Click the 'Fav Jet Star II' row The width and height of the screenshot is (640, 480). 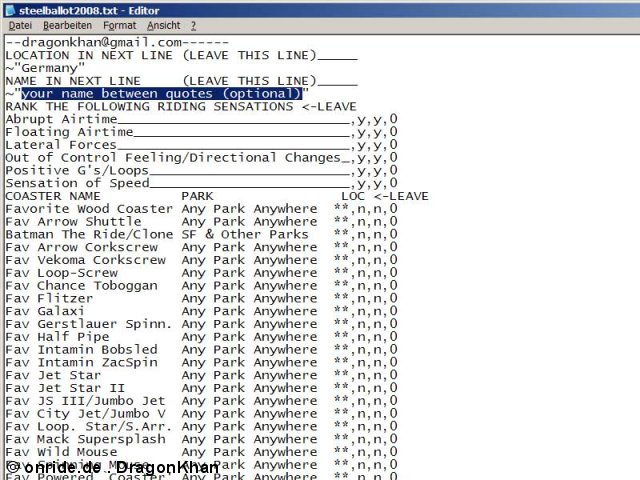tap(201, 388)
